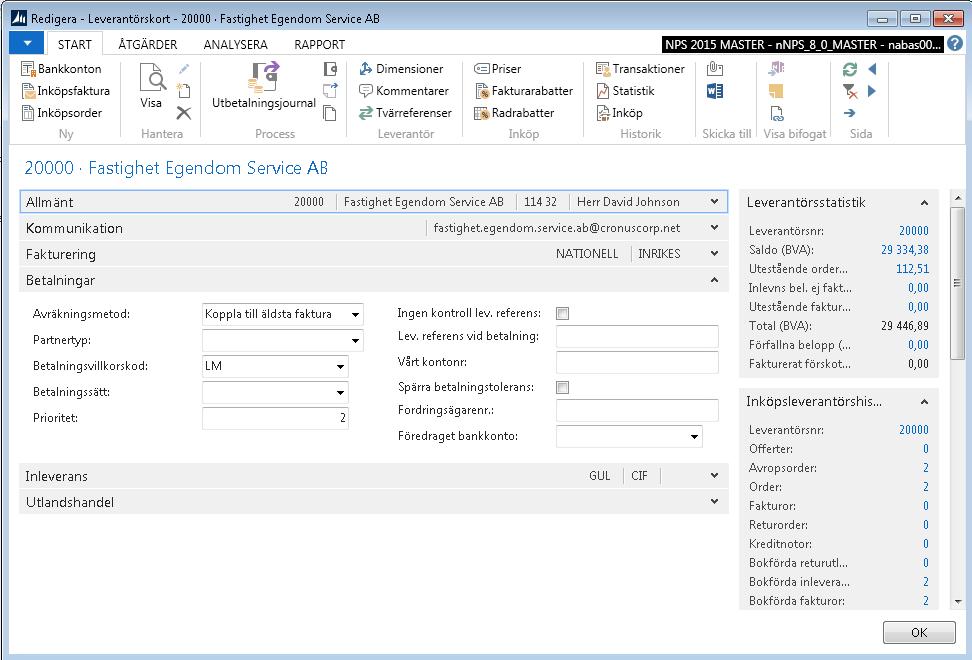The image size is (972, 660).
Task: Open Inköp in Historik group
Action: [619, 113]
